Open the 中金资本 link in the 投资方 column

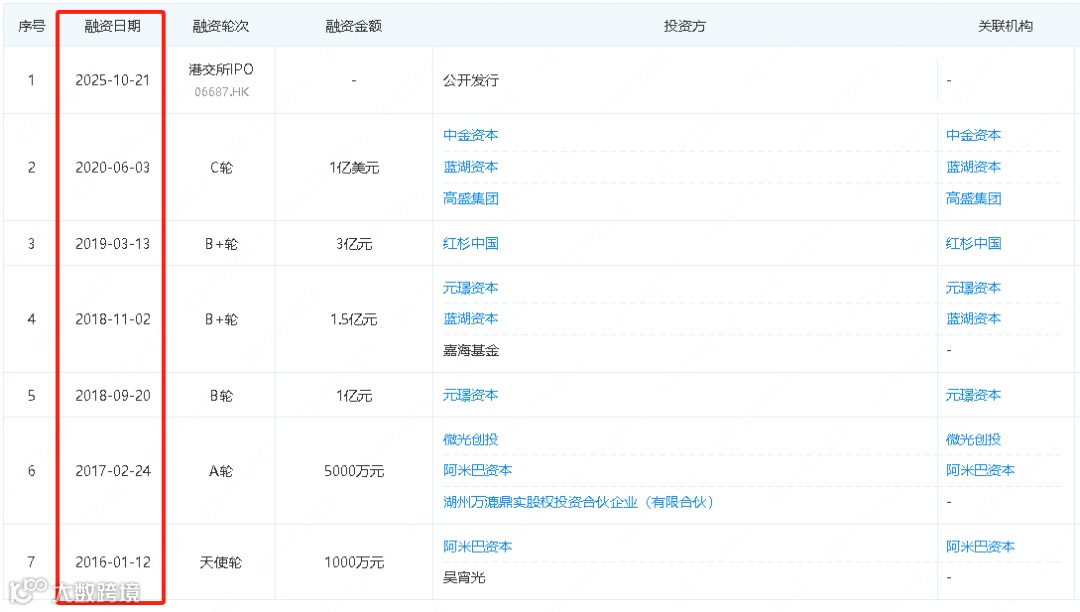tap(470, 135)
